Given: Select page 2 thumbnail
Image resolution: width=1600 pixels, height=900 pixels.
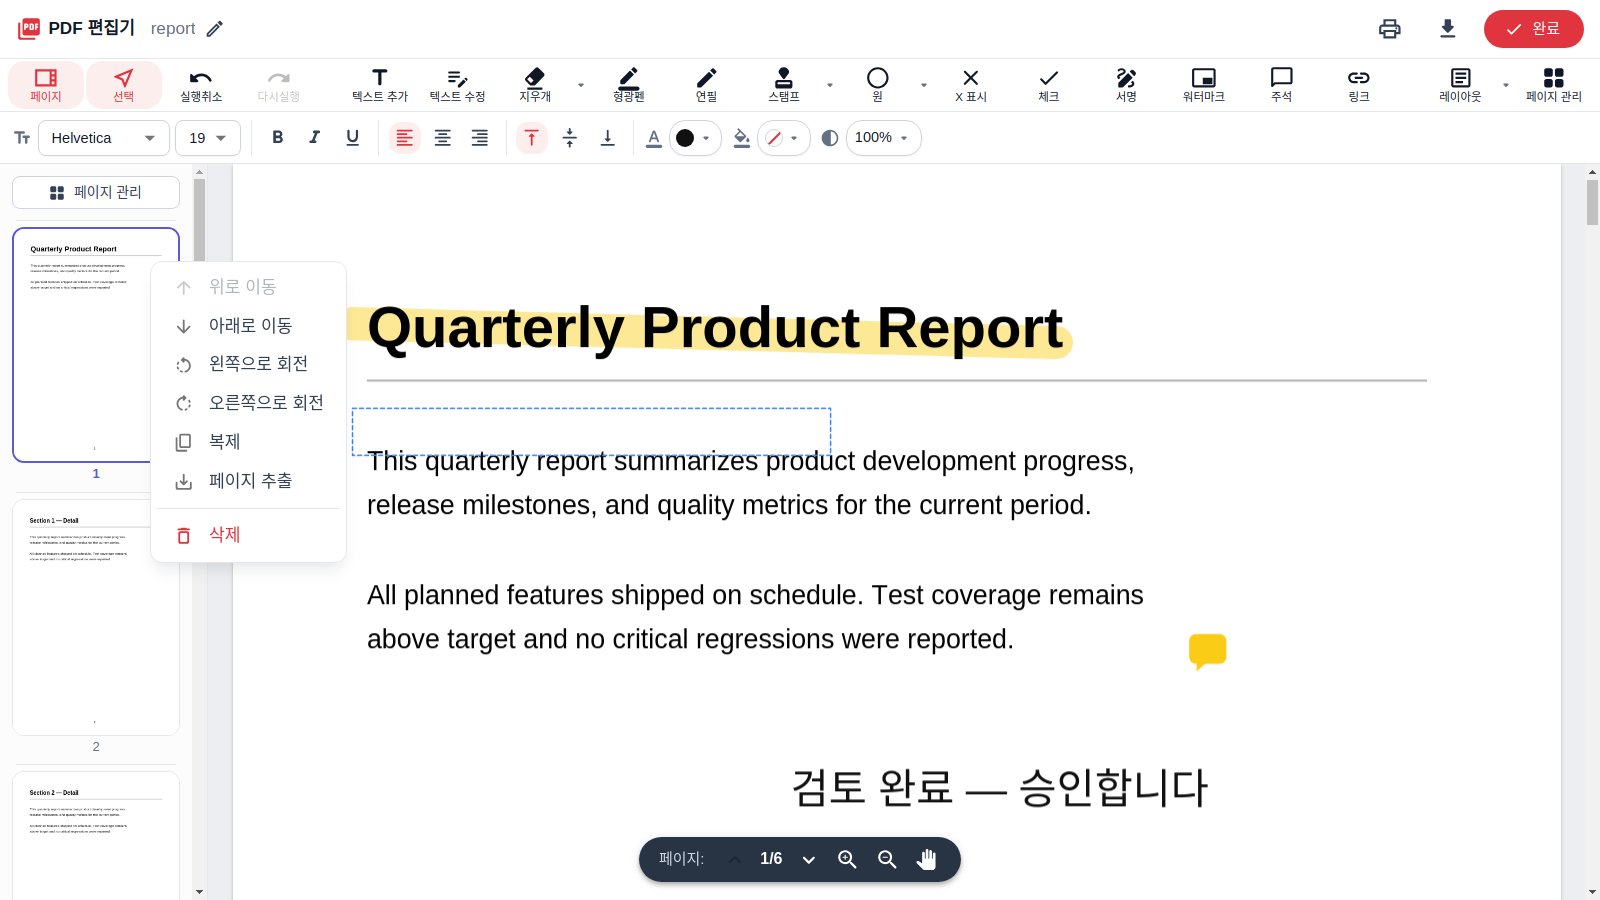Looking at the screenshot, I should point(96,617).
